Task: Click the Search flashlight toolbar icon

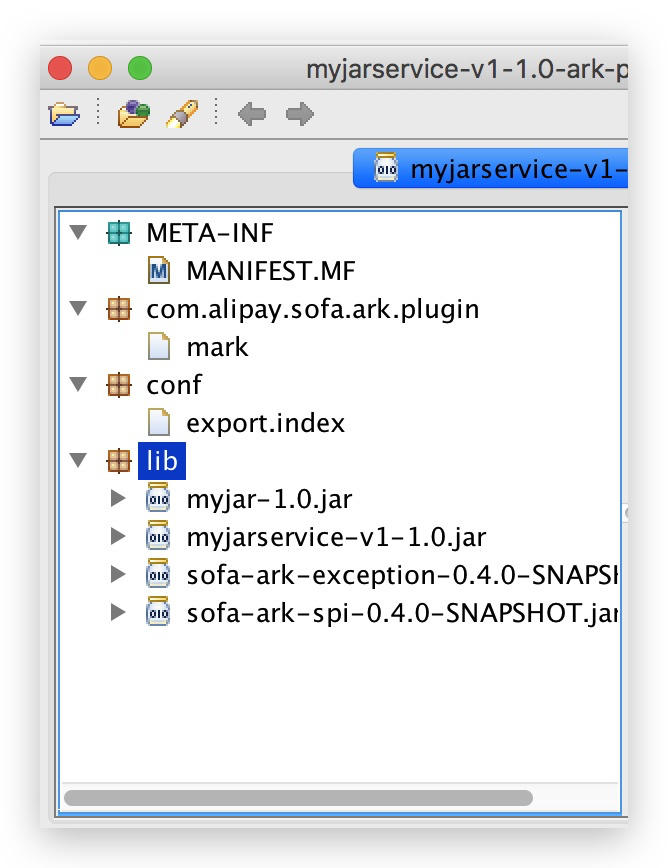Action: pos(182,114)
